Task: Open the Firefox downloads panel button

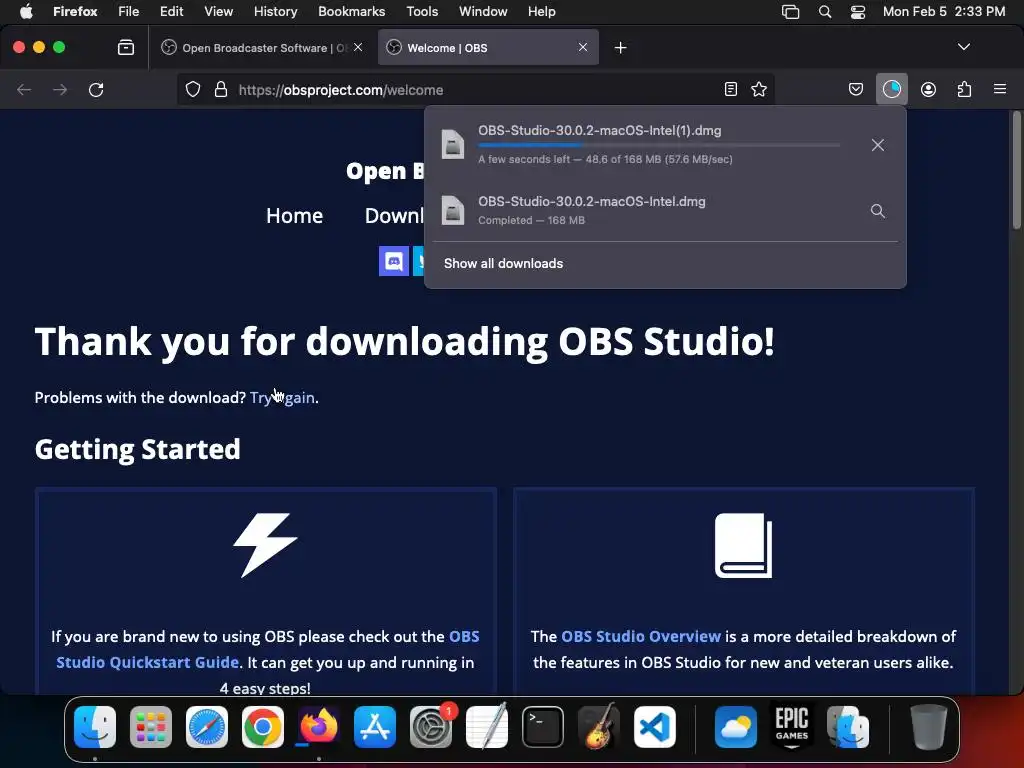Action: pos(891,89)
